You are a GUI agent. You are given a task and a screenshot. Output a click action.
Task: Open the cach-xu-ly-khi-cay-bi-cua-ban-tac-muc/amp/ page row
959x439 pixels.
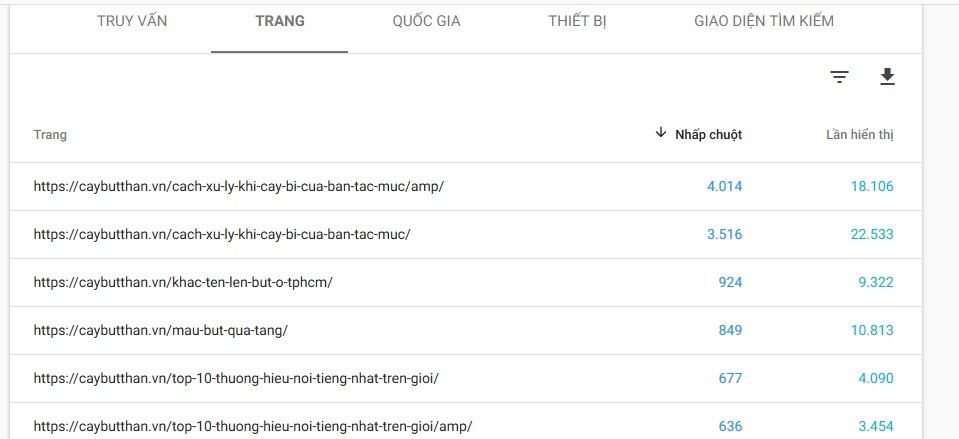click(238, 186)
